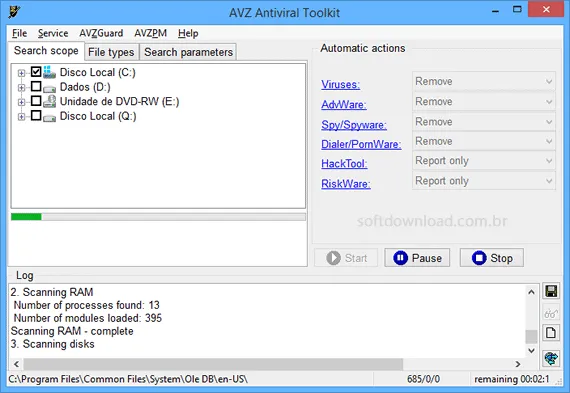Click log line "Number of modules loaded: 395"

[x=88, y=318]
